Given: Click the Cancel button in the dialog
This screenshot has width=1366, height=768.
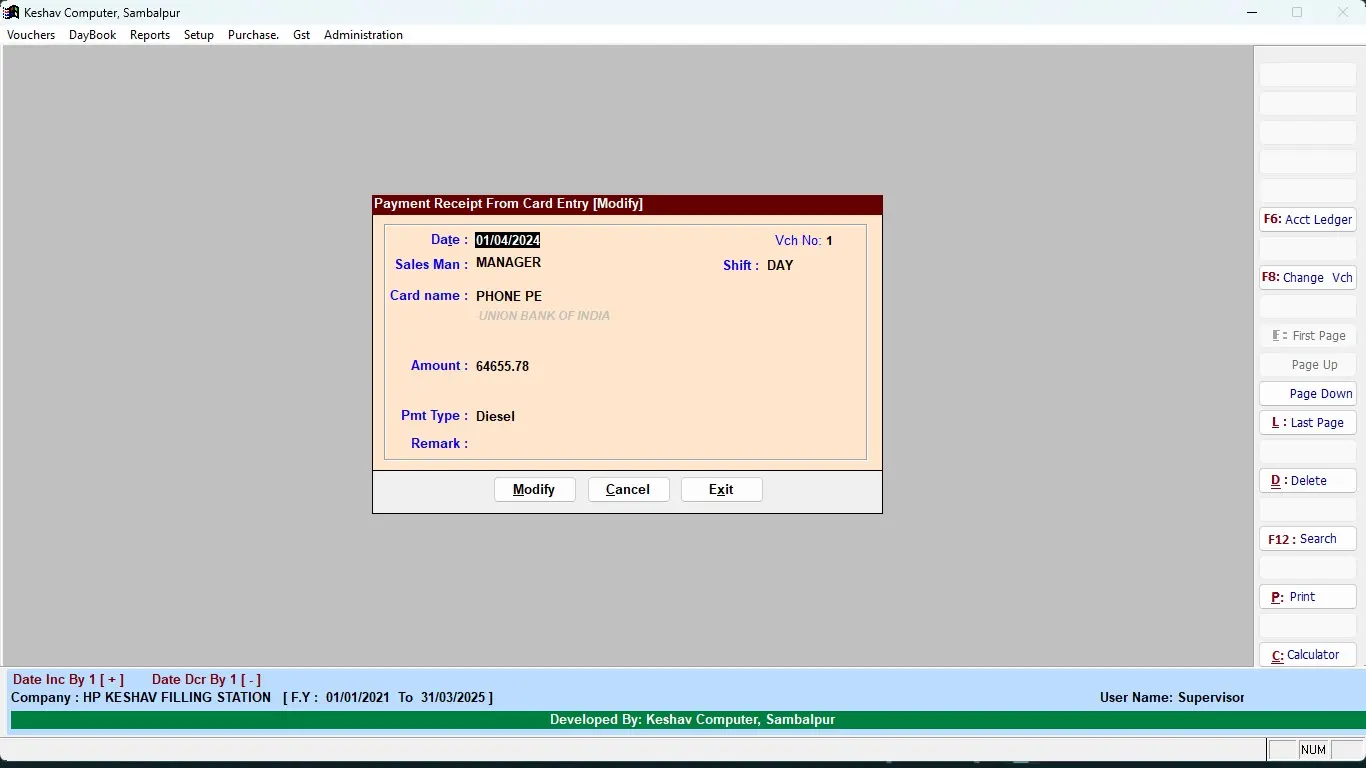Looking at the screenshot, I should pos(629,489).
